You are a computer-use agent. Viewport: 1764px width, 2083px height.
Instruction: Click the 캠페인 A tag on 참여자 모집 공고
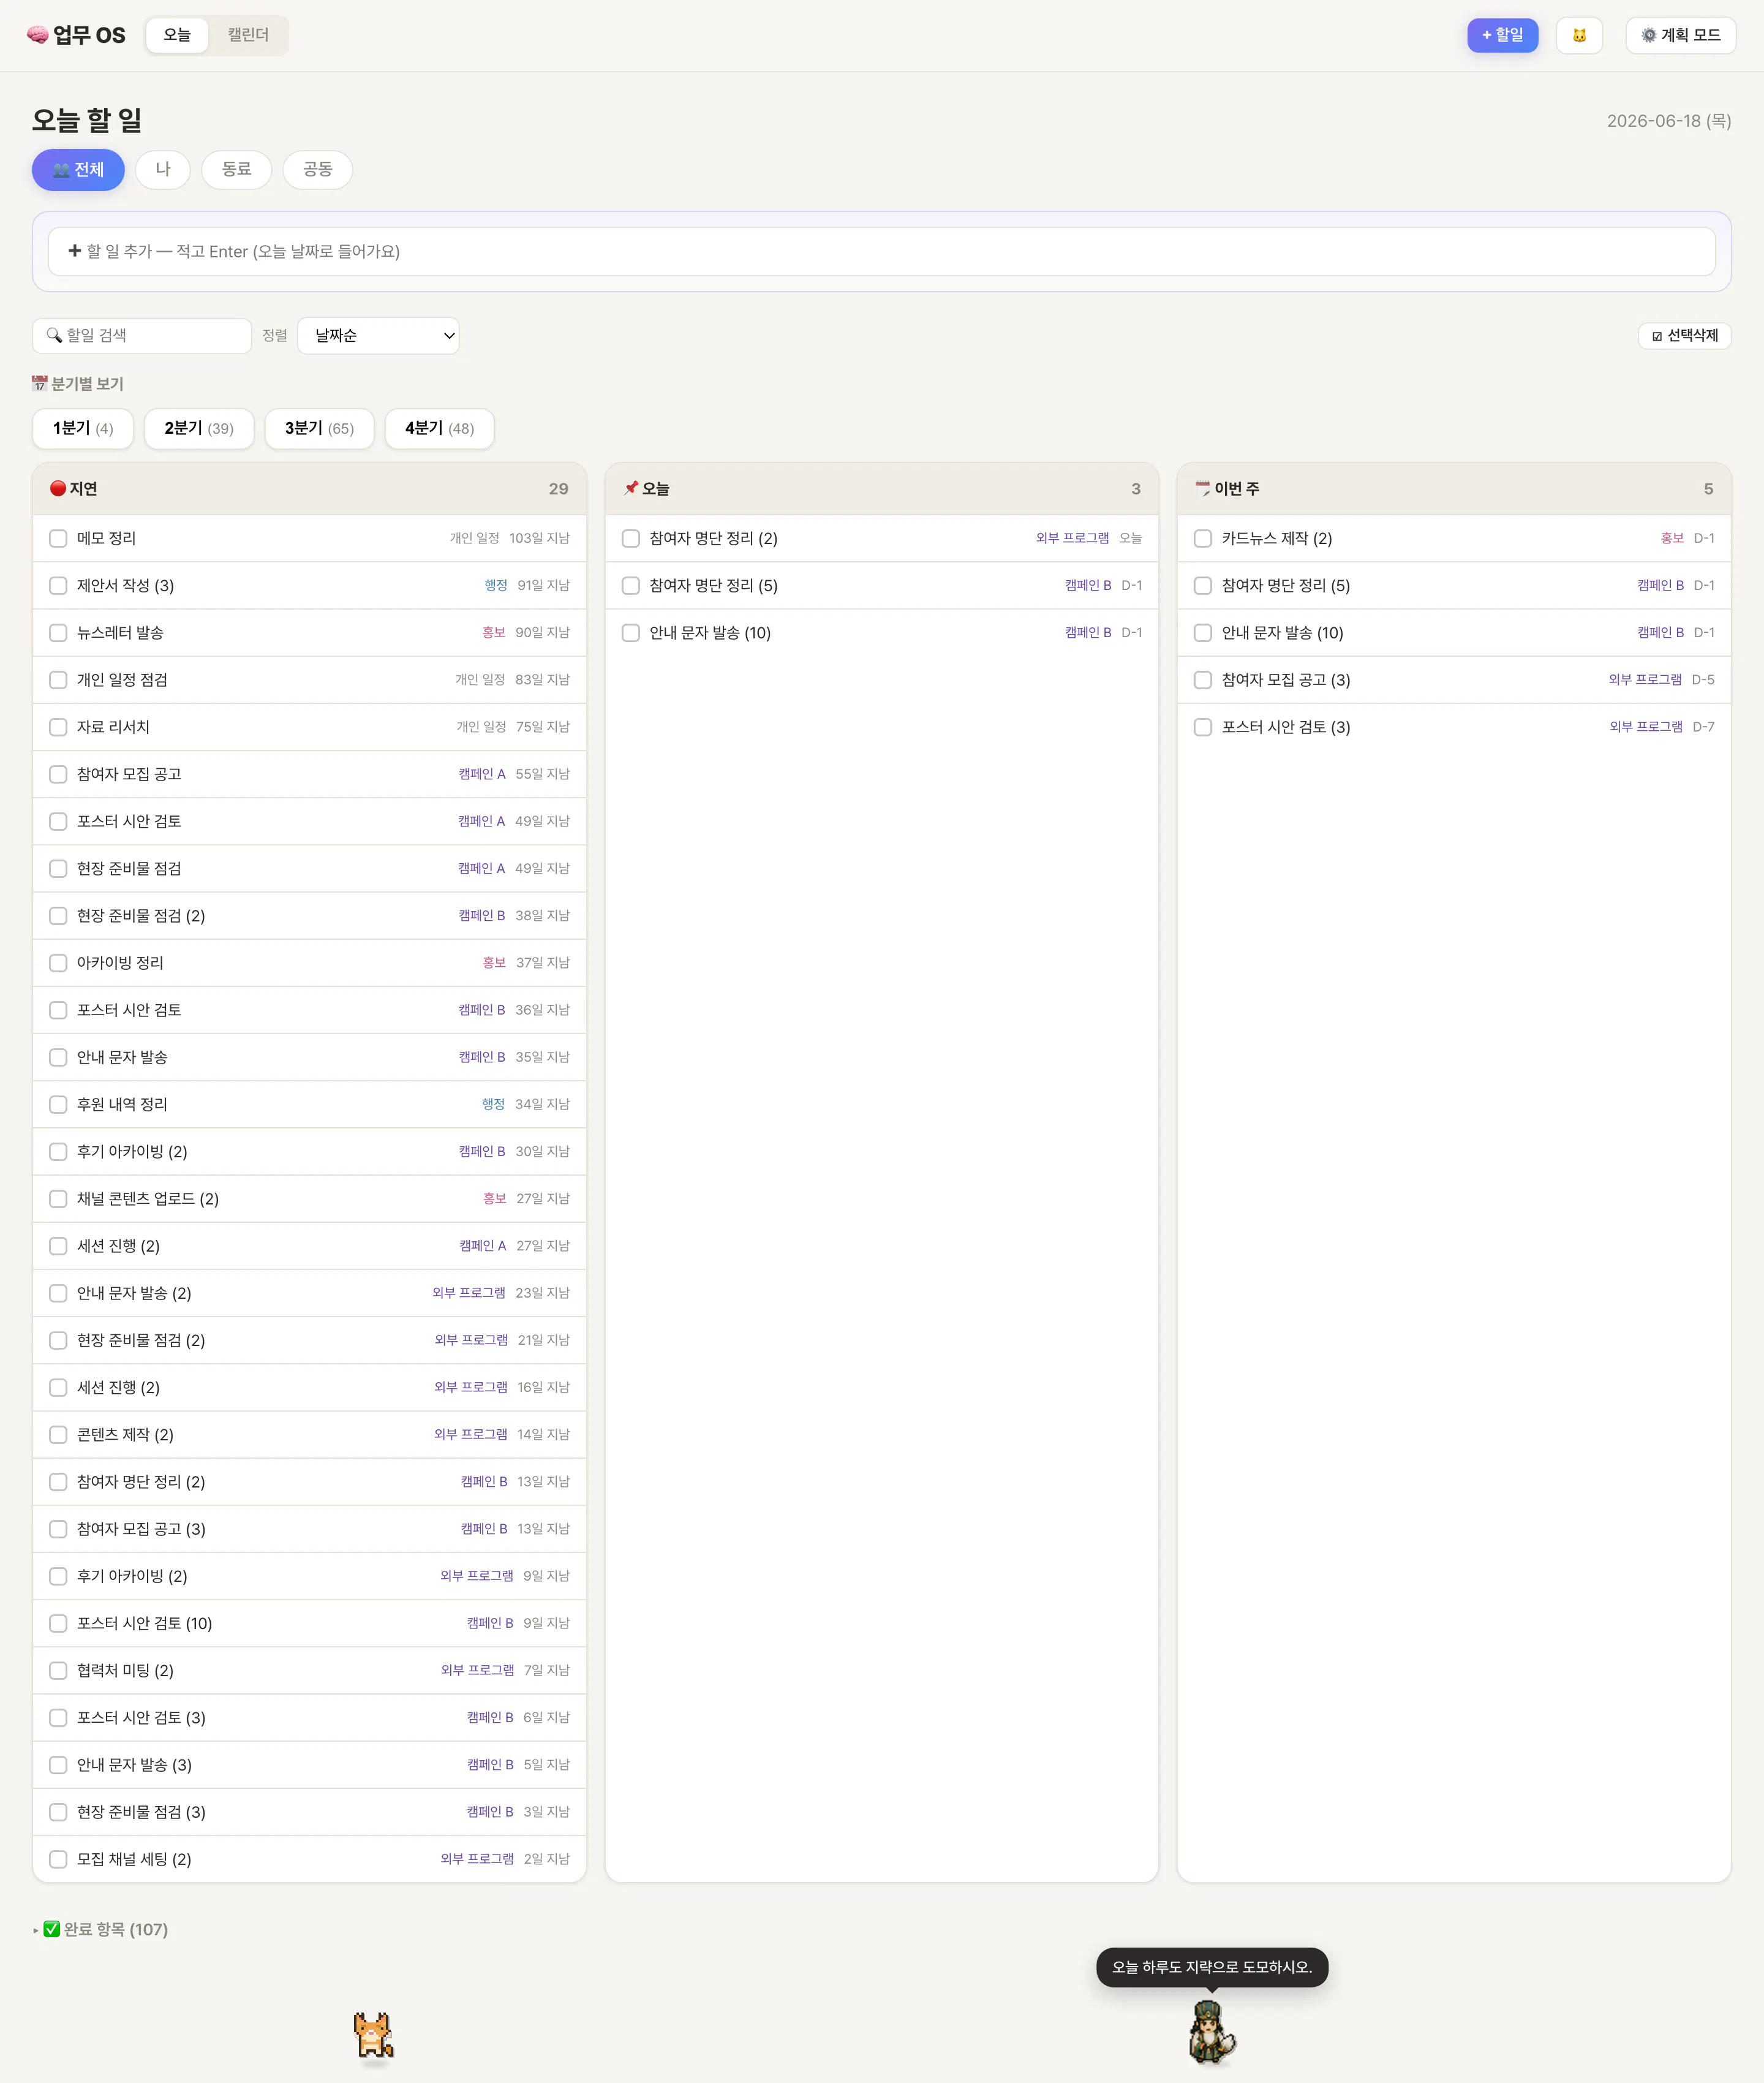pos(482,774)
